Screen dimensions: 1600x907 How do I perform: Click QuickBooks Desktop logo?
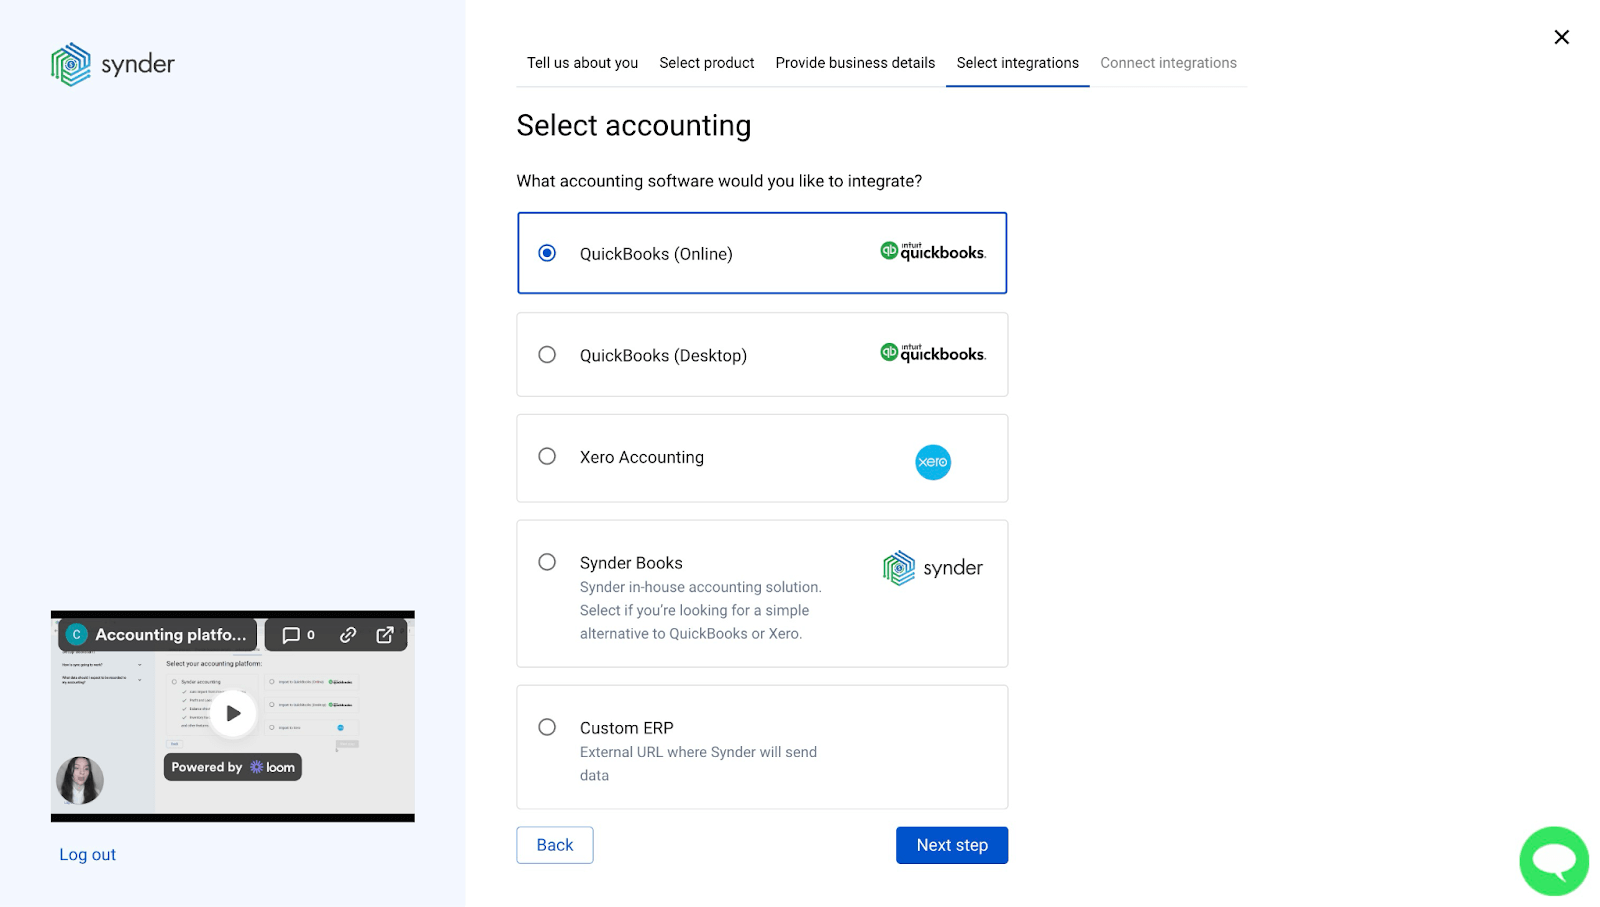tap(932, 353)
